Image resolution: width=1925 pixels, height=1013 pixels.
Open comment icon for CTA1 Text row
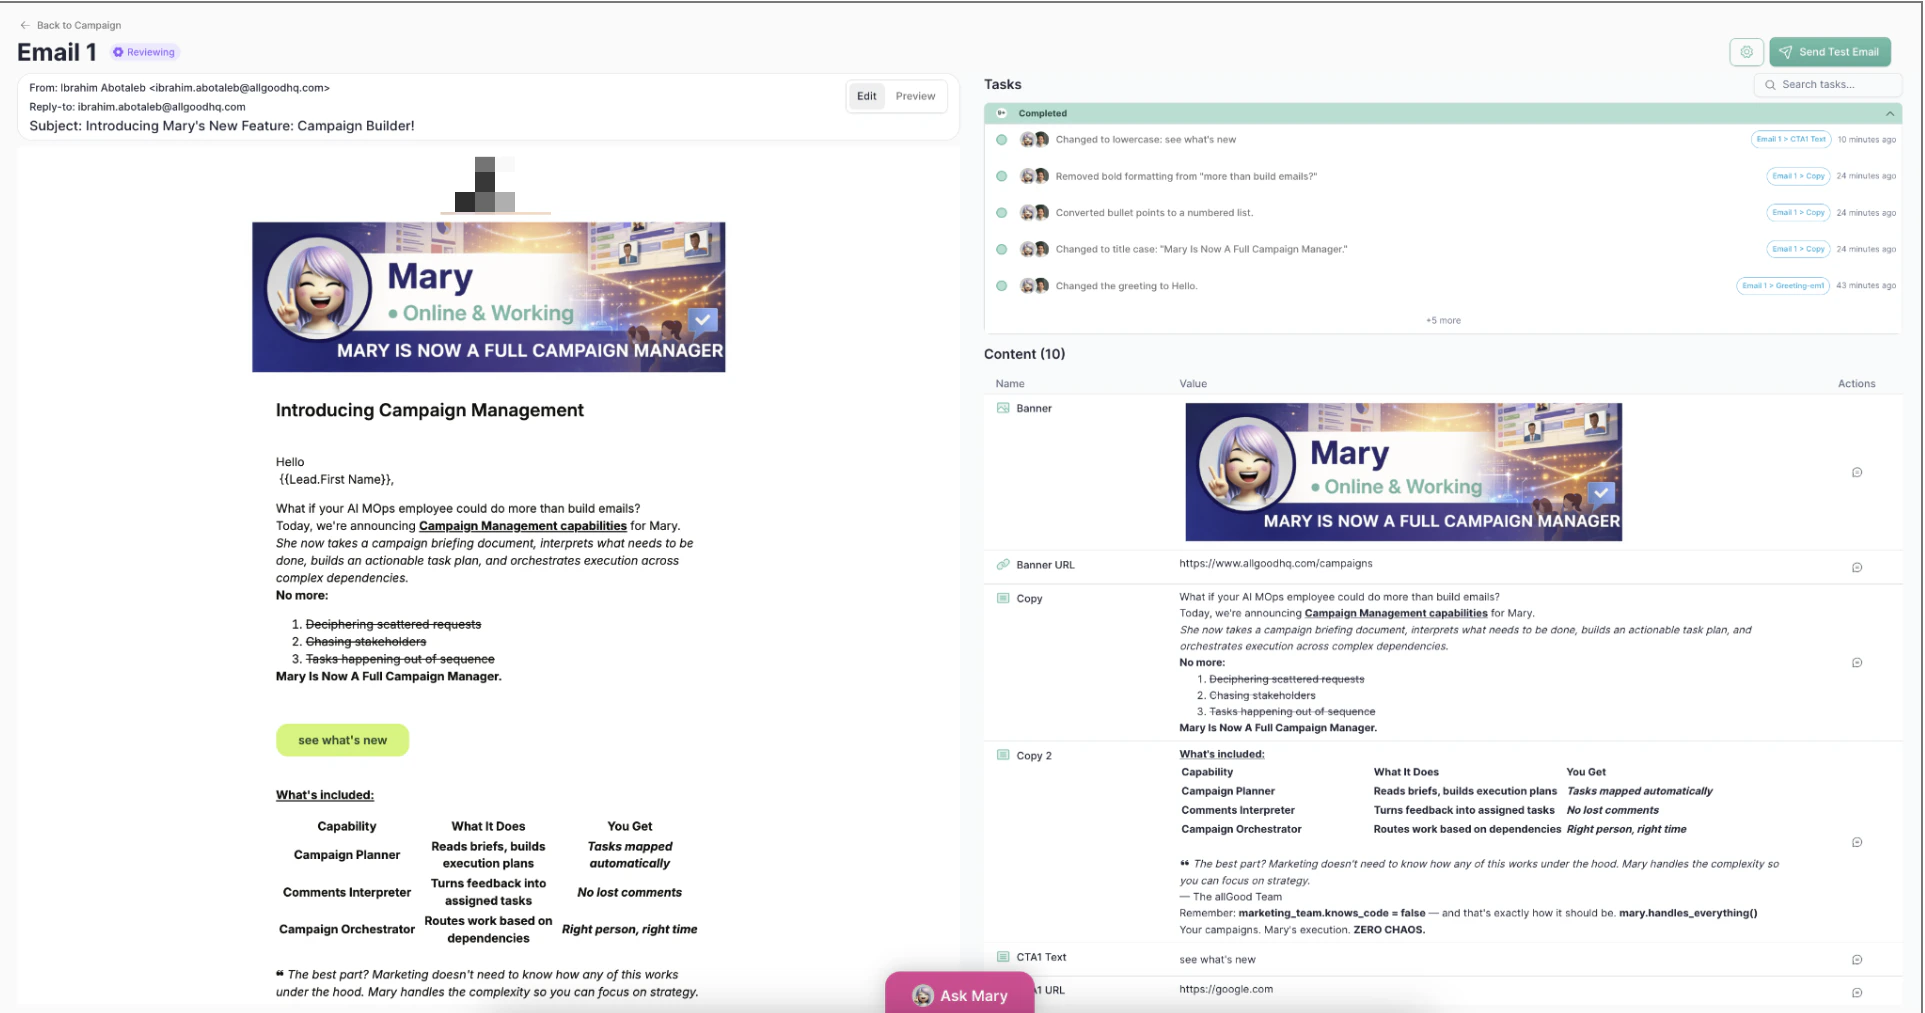(1857, 959)
